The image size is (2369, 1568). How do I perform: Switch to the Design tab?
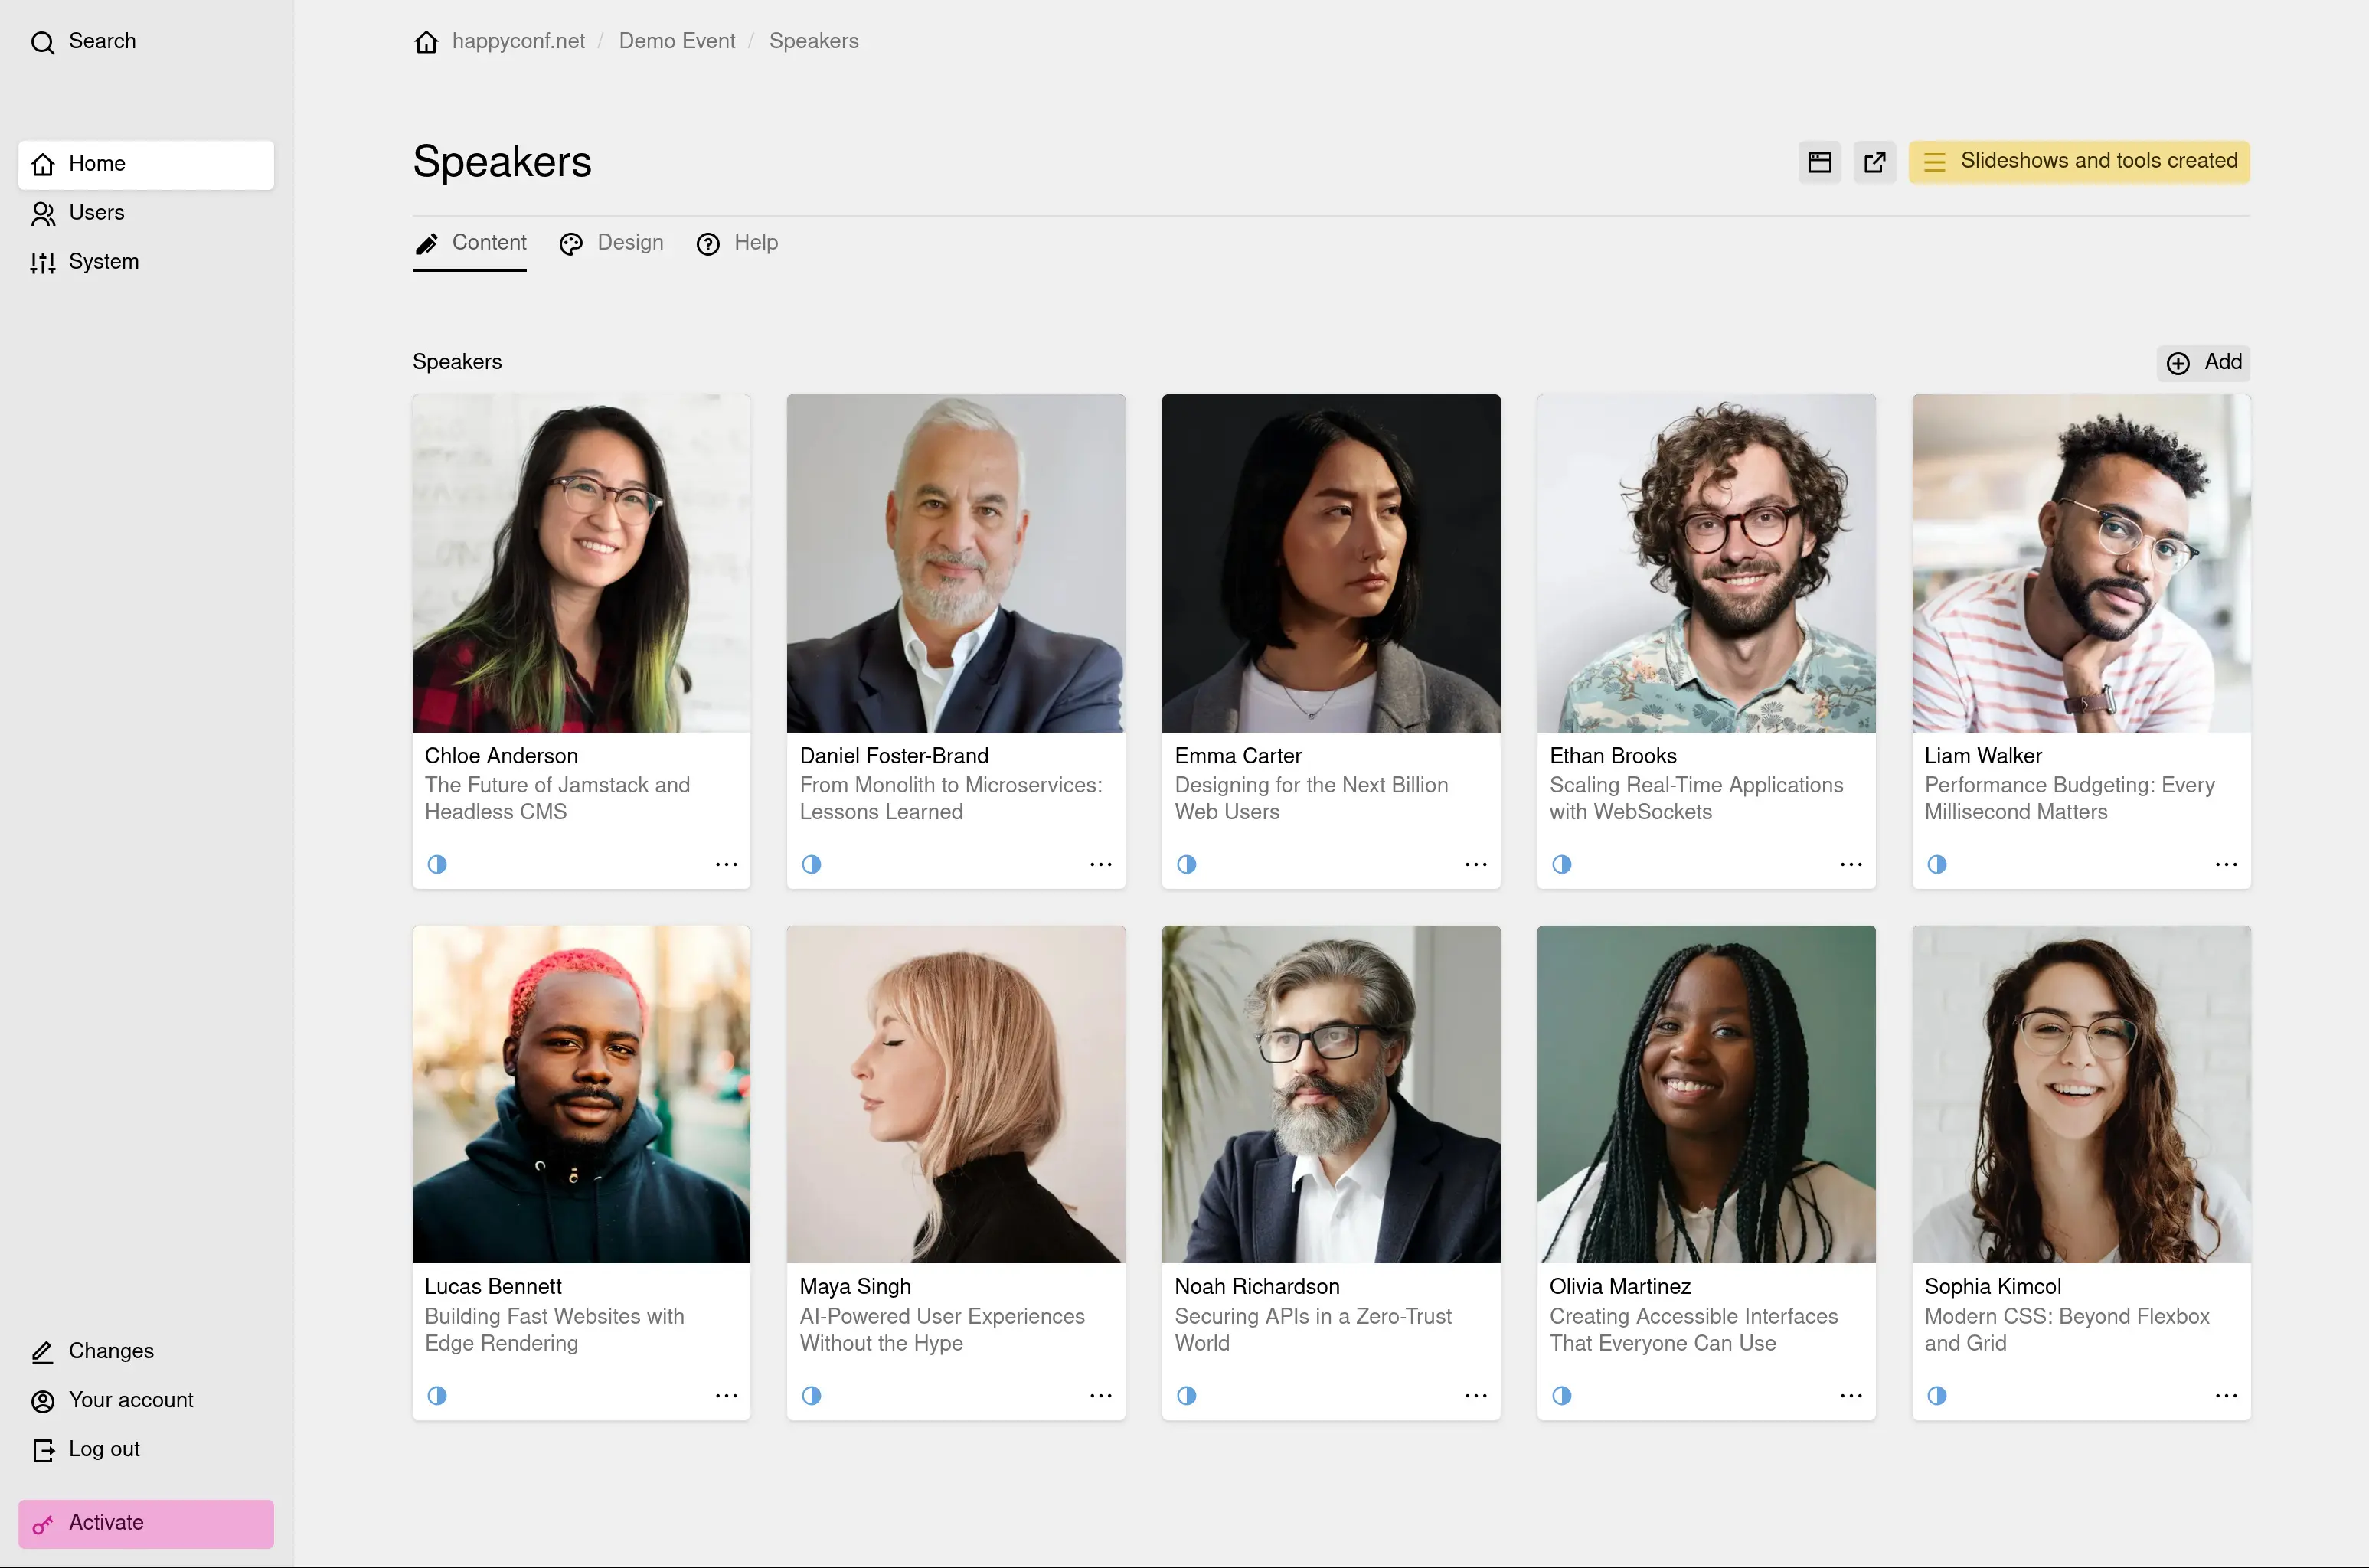point(611,243)
